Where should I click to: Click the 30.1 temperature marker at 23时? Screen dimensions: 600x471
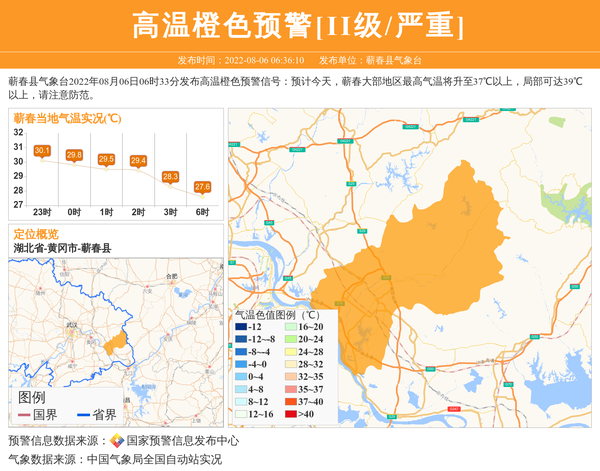coord(42,151)
